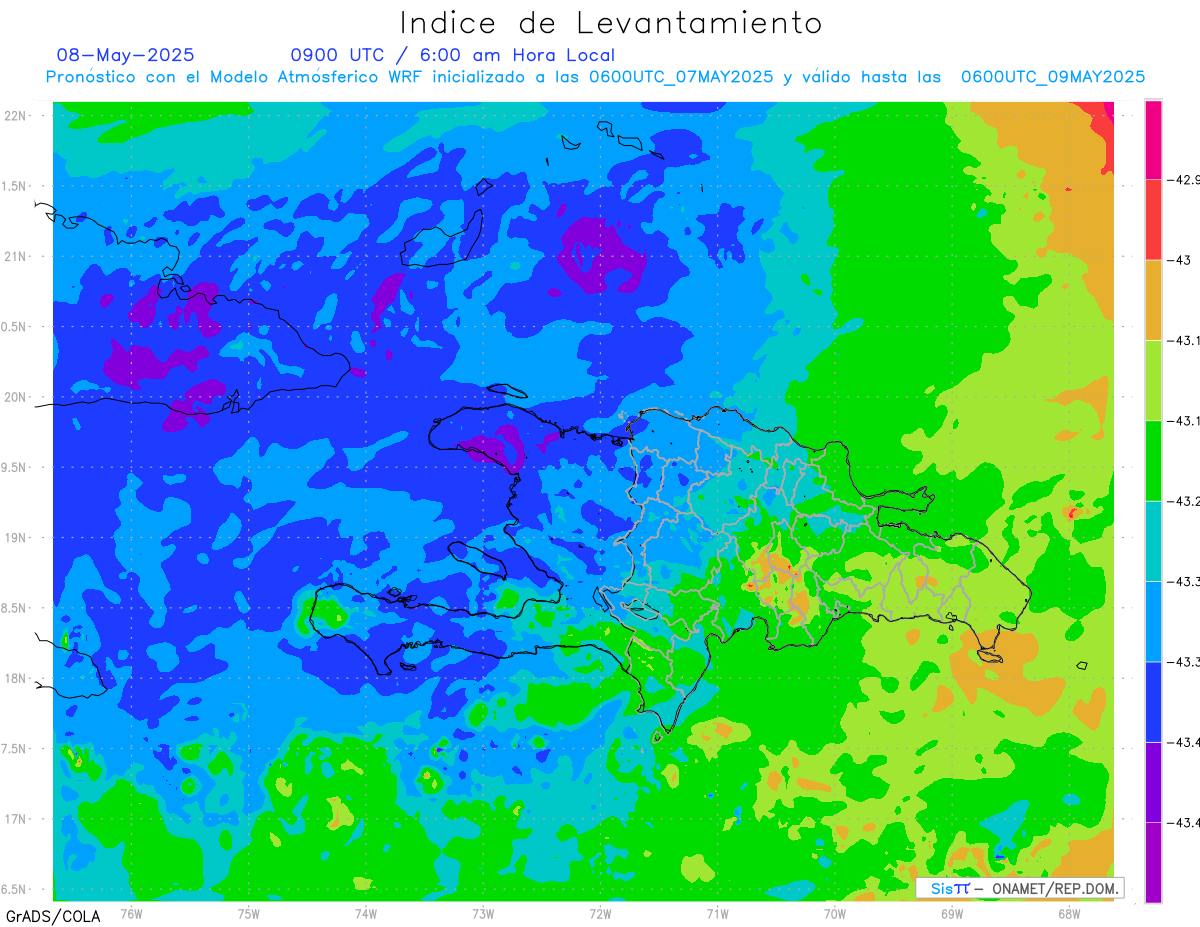The image size is (1200, 927).
Task: Click the 17N latitude label
Action: click(17, 819)
